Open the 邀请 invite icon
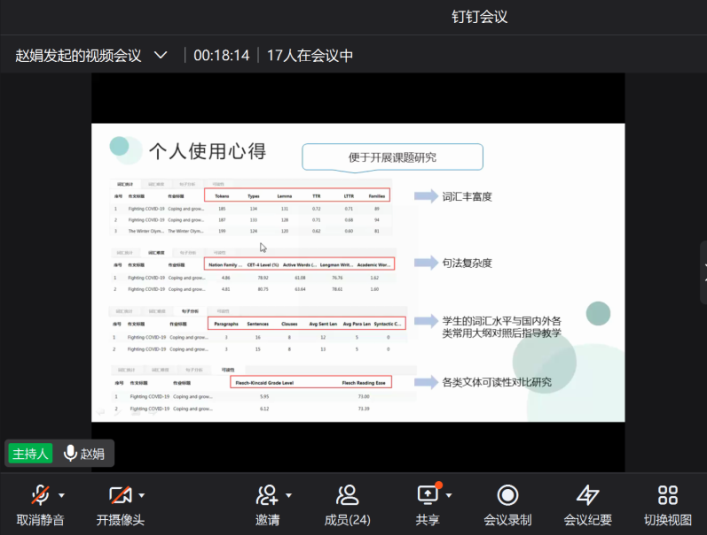 pos(266,496)
